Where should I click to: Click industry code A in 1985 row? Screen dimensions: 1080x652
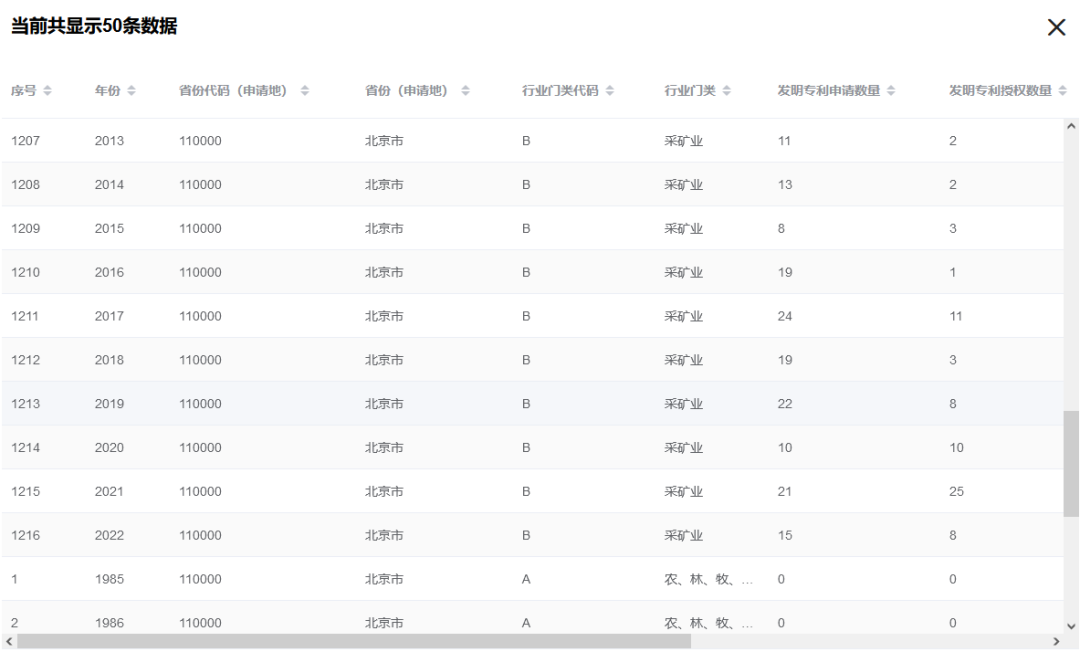click(x=526, y=579)
